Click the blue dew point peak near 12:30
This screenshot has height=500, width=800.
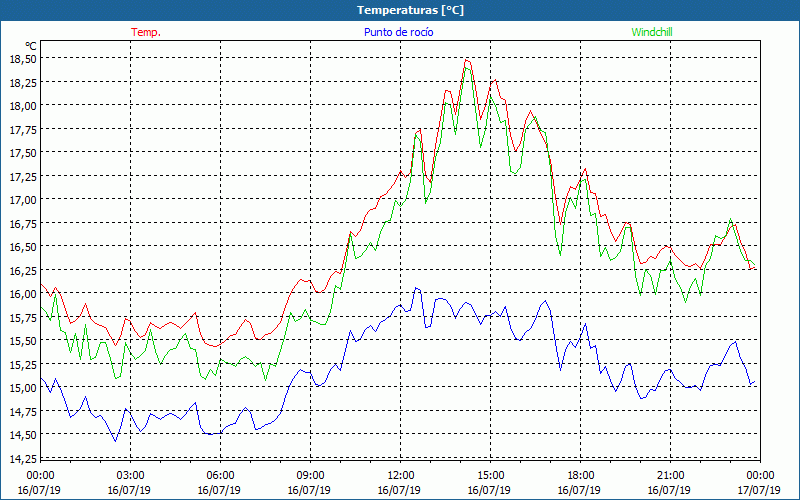tap(416, 288)
